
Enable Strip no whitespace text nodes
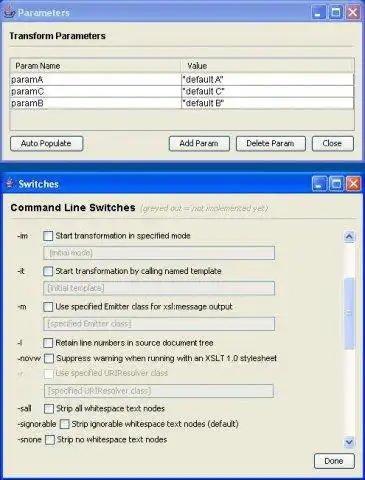click(50, 440)
